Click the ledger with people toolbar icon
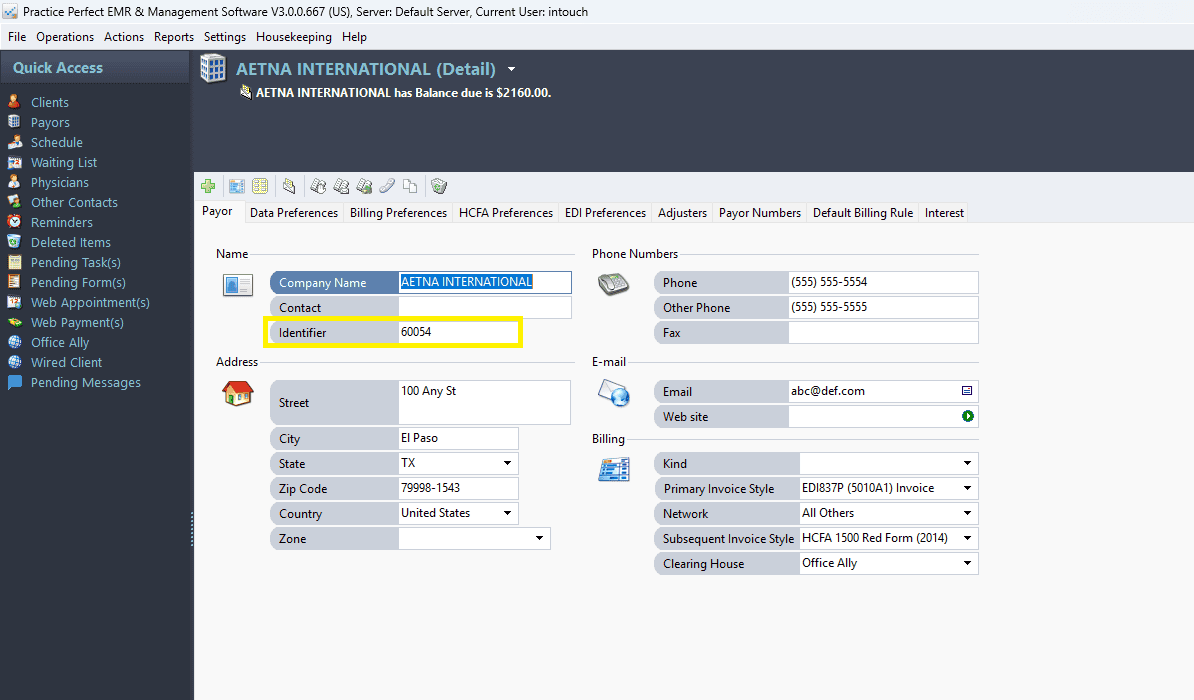The width and height of the screenshot is (1194, 700). click(341, 186)
